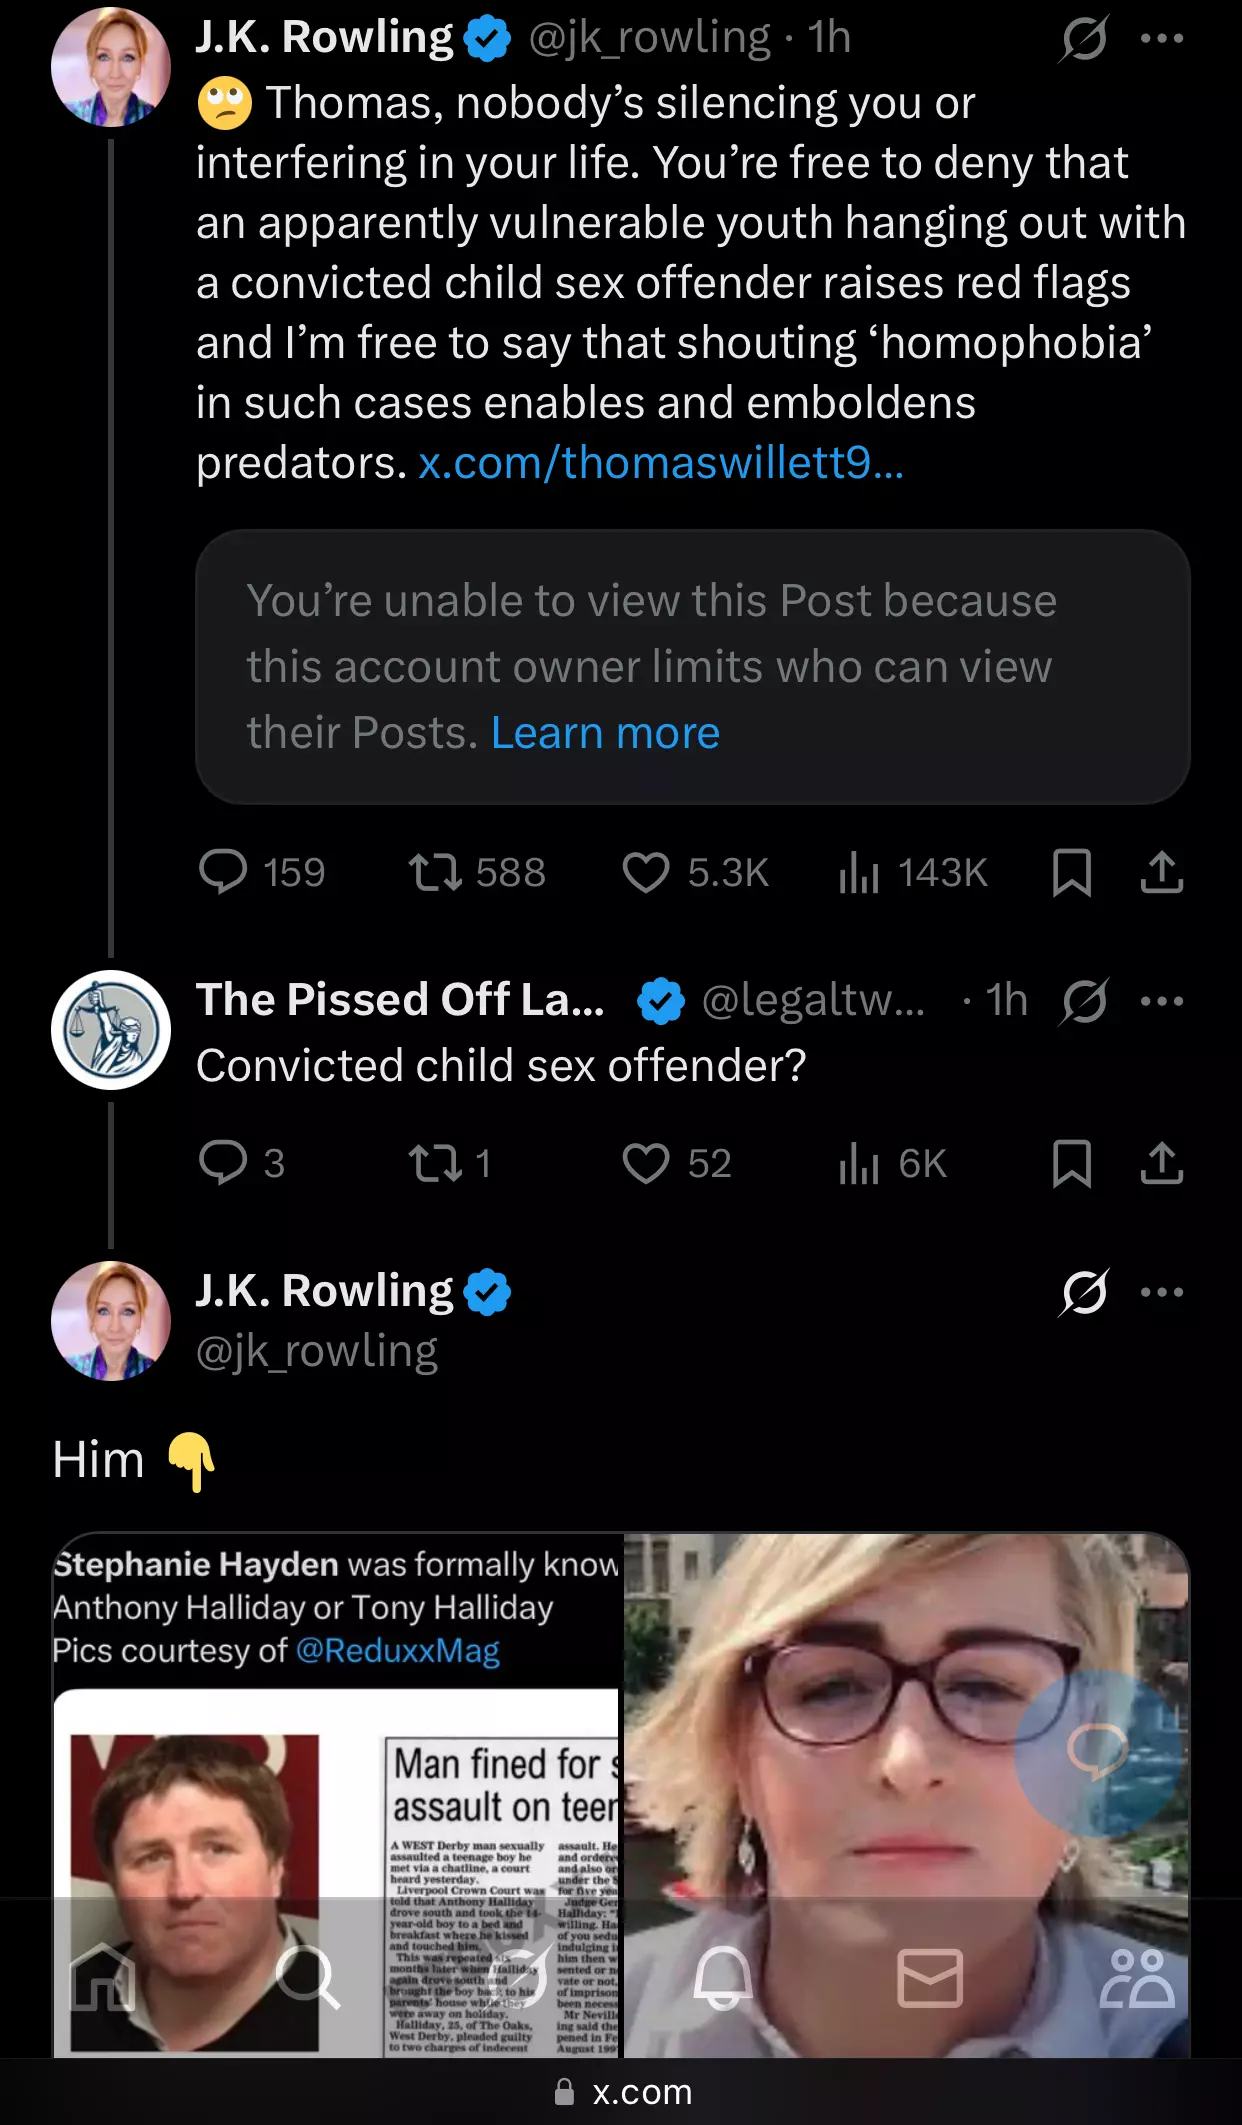
Task: Like J.K. Rowling's top post
Action: click(645, 872)
